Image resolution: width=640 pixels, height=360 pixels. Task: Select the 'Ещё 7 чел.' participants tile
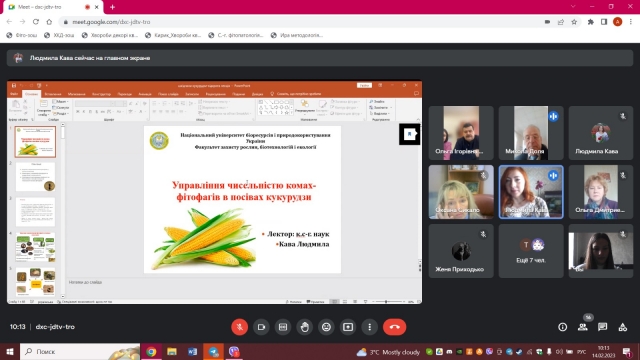pos(531,251)
